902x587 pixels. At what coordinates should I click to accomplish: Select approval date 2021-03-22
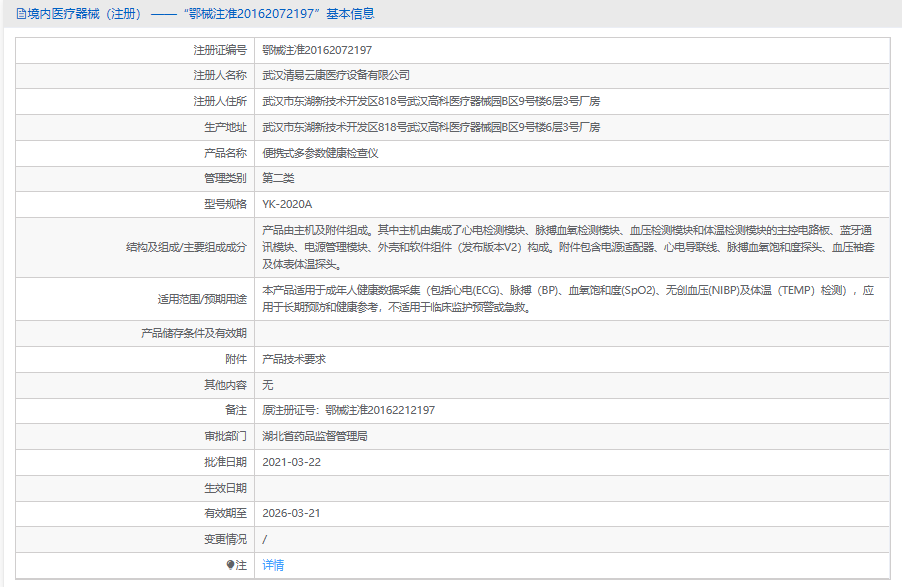point(292,462)
